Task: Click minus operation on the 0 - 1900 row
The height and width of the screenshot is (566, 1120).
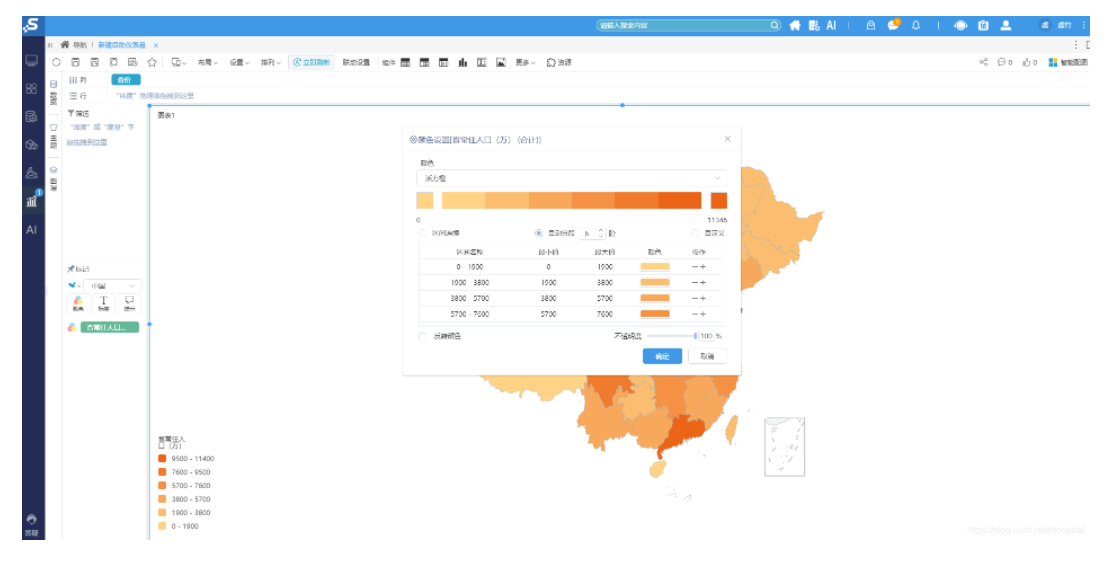Action: tap(695, 267)
